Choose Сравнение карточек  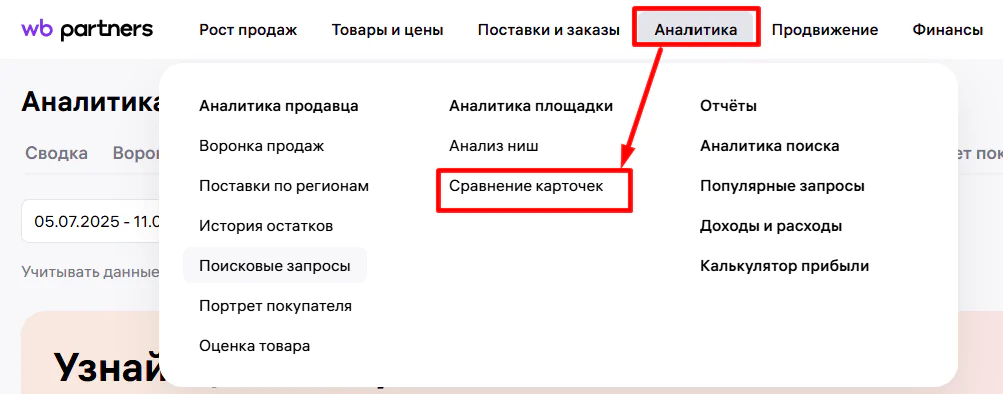[x=526, y=186]
